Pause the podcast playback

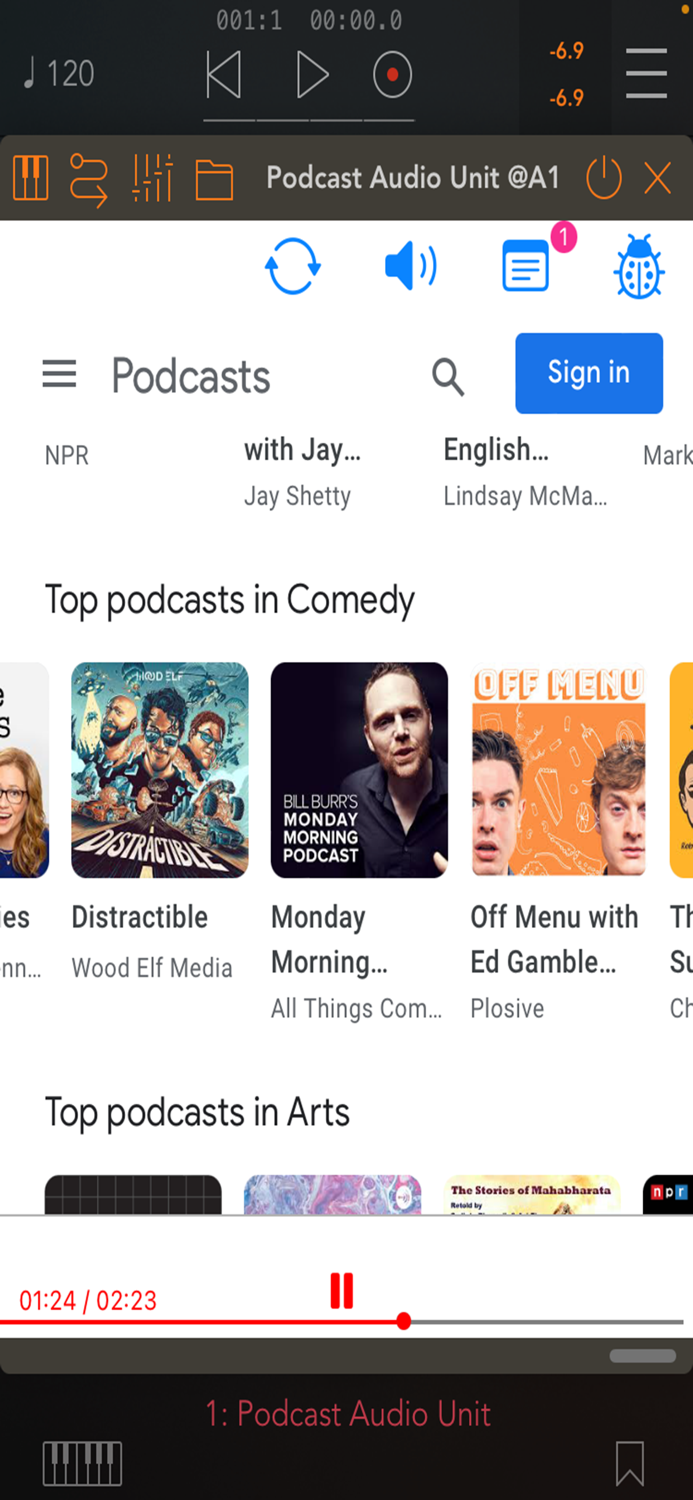(x=342, y=1290)
